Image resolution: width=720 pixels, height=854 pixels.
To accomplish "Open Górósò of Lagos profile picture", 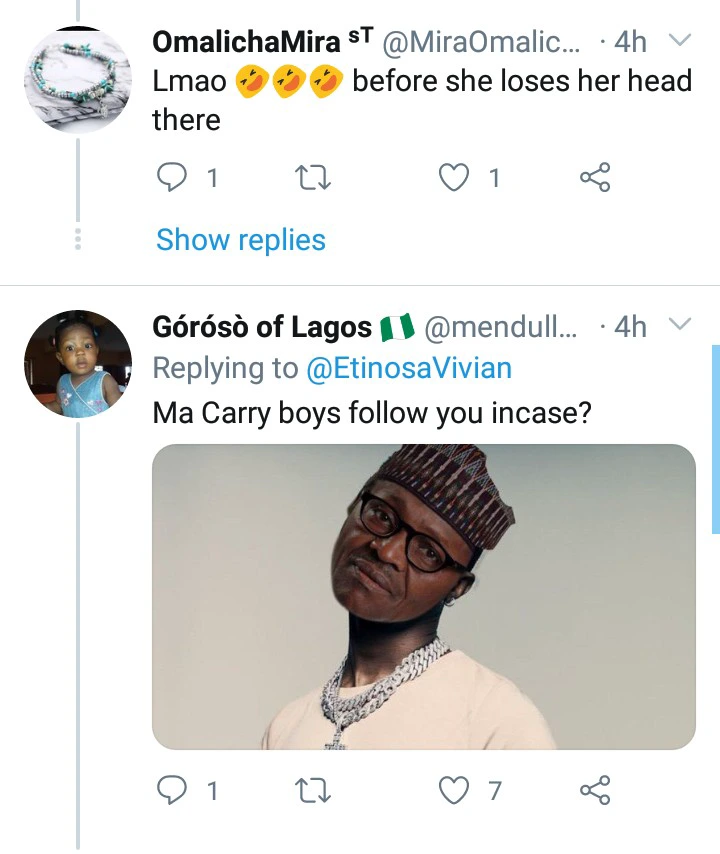I will coord(78,362).
